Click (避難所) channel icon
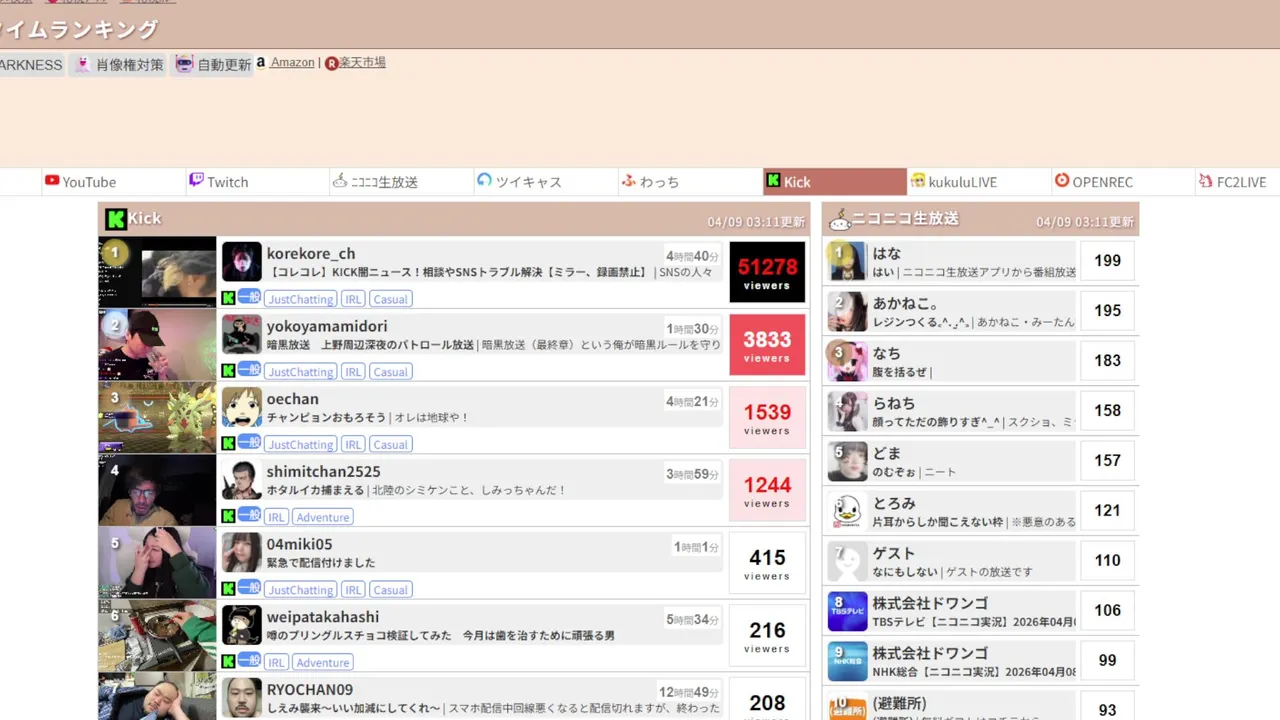 coord(847,707)
